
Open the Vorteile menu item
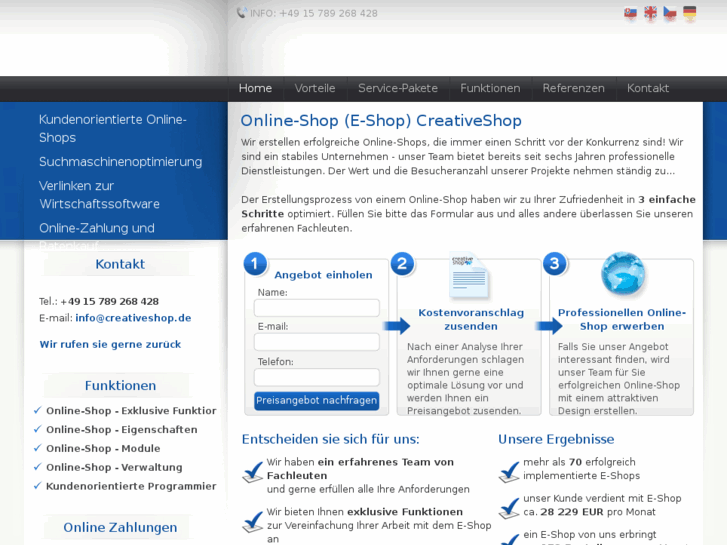click(315, 88)
